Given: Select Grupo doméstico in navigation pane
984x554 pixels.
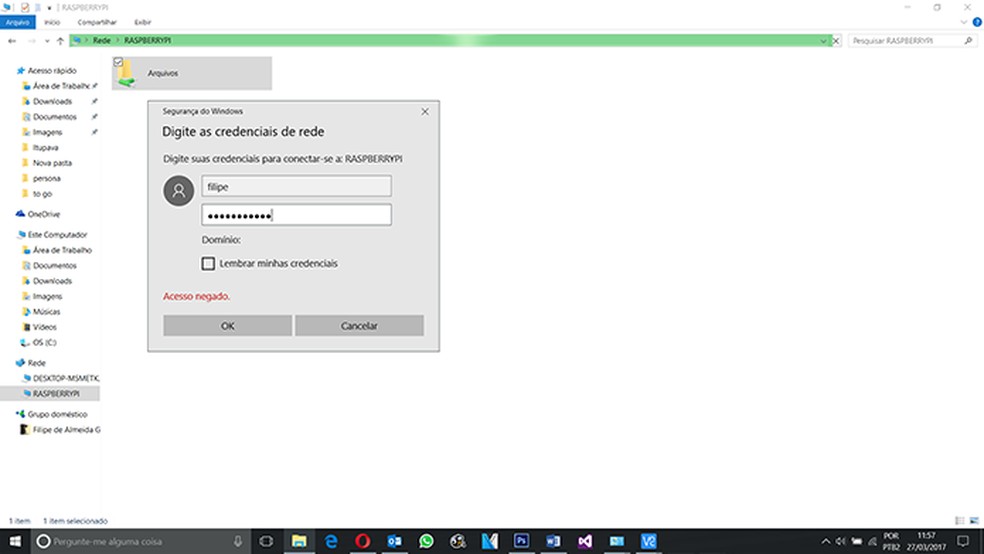Looking at the screenshot, I should coord(57,415).
